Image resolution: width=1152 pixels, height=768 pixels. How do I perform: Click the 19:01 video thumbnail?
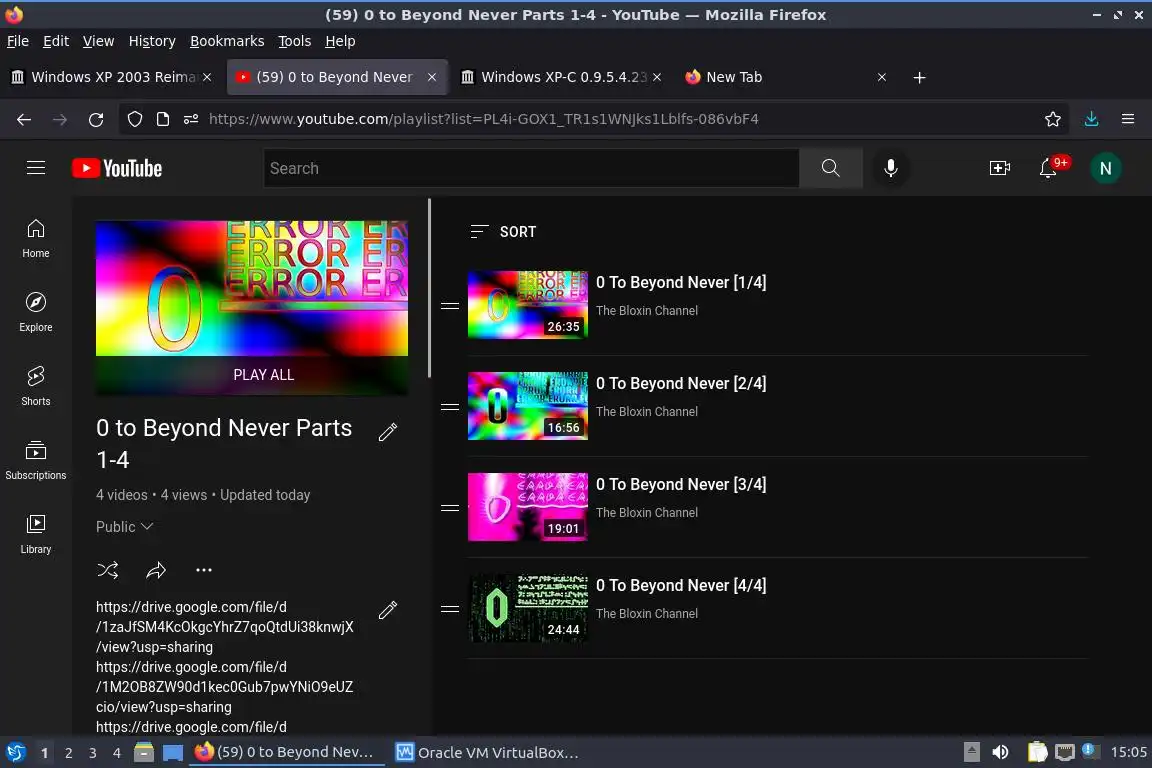pyautogui.click(x=528, y=507)
